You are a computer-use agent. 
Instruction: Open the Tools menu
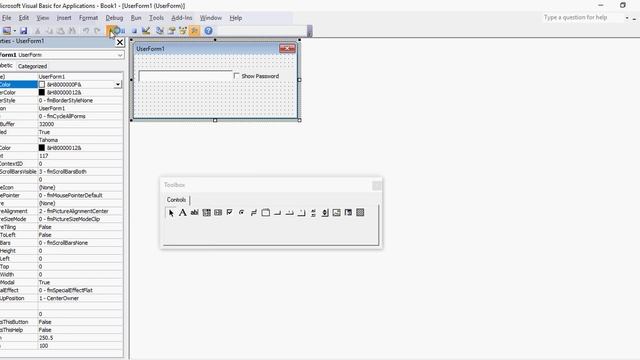tap(156, 18)
